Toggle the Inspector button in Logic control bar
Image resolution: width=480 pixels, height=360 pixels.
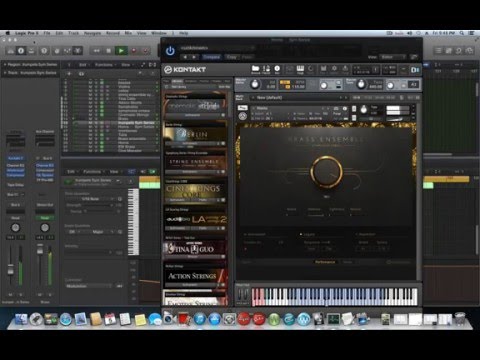[21, 51]
